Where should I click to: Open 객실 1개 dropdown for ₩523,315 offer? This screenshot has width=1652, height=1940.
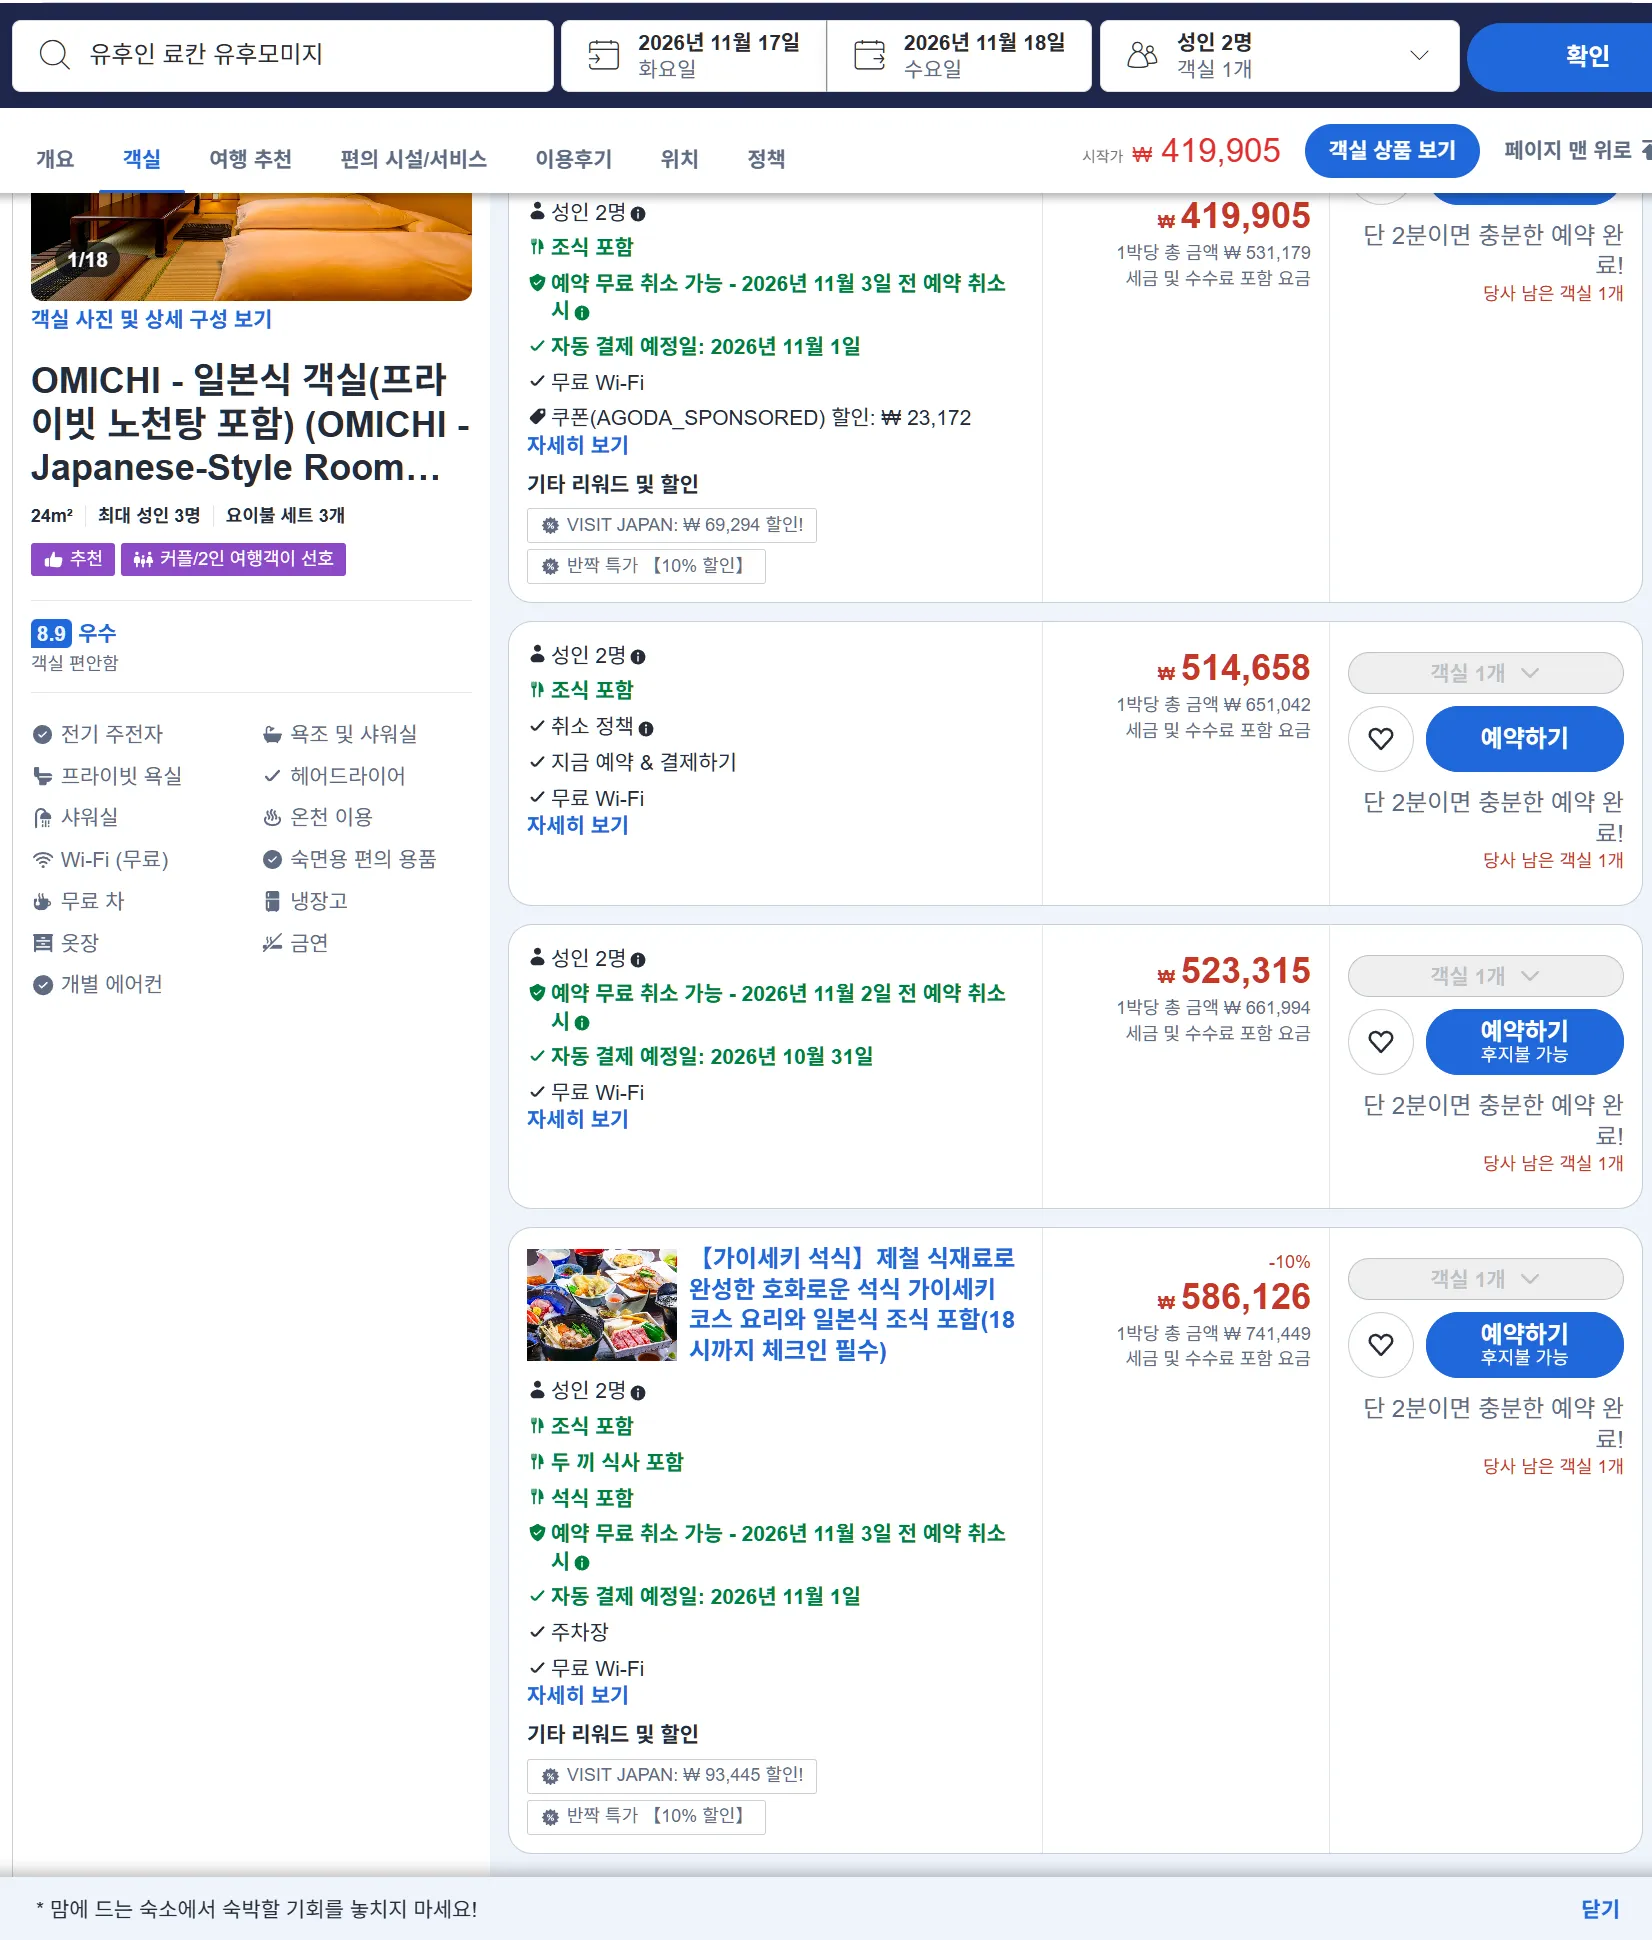coord(1485,976)
